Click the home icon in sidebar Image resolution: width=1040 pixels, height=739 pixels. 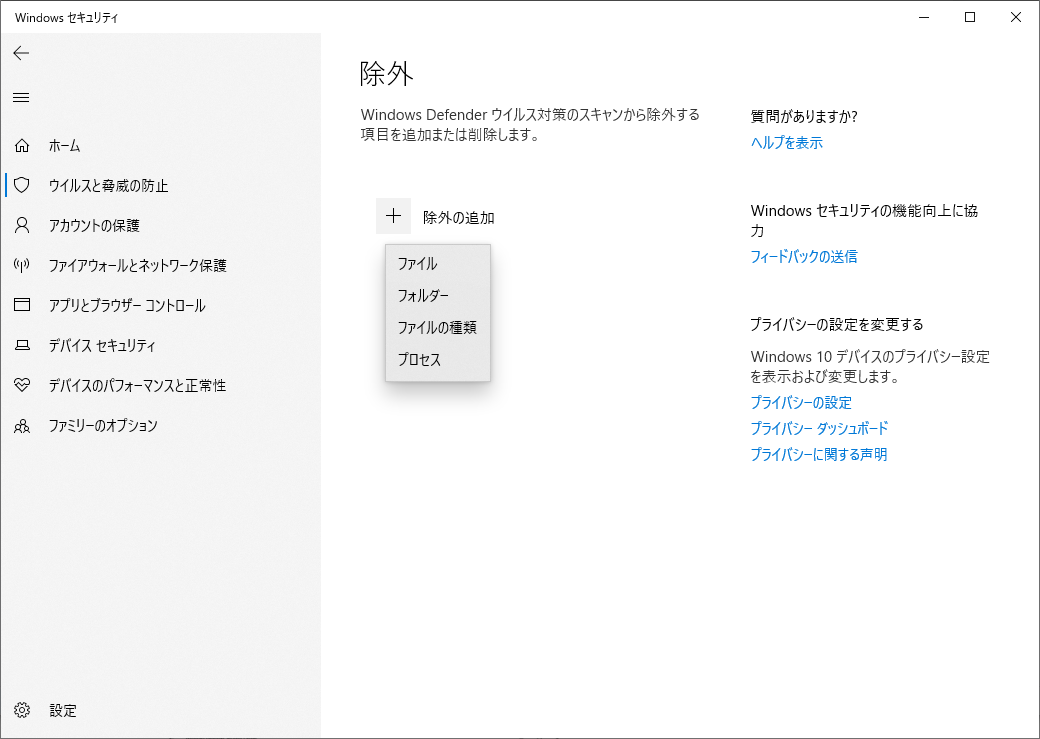(x=22, y=145)
